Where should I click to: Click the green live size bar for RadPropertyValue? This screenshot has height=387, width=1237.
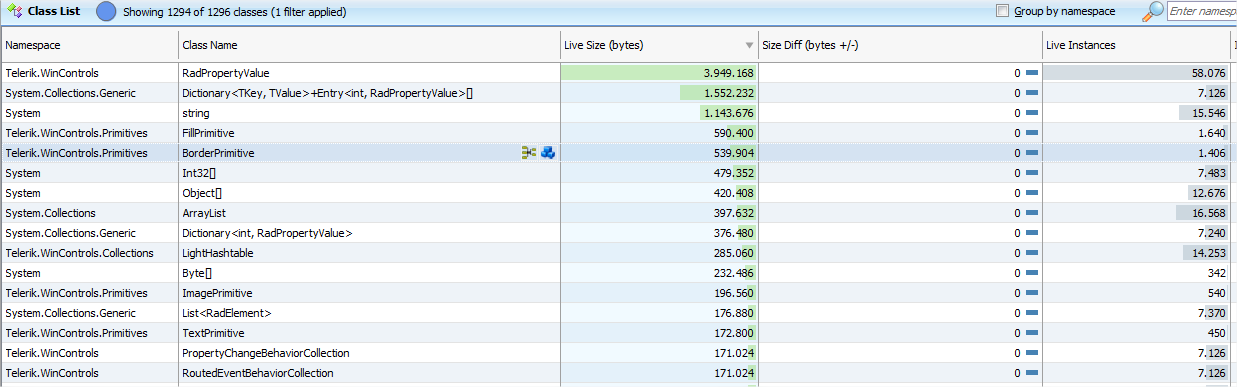(658, 73)
